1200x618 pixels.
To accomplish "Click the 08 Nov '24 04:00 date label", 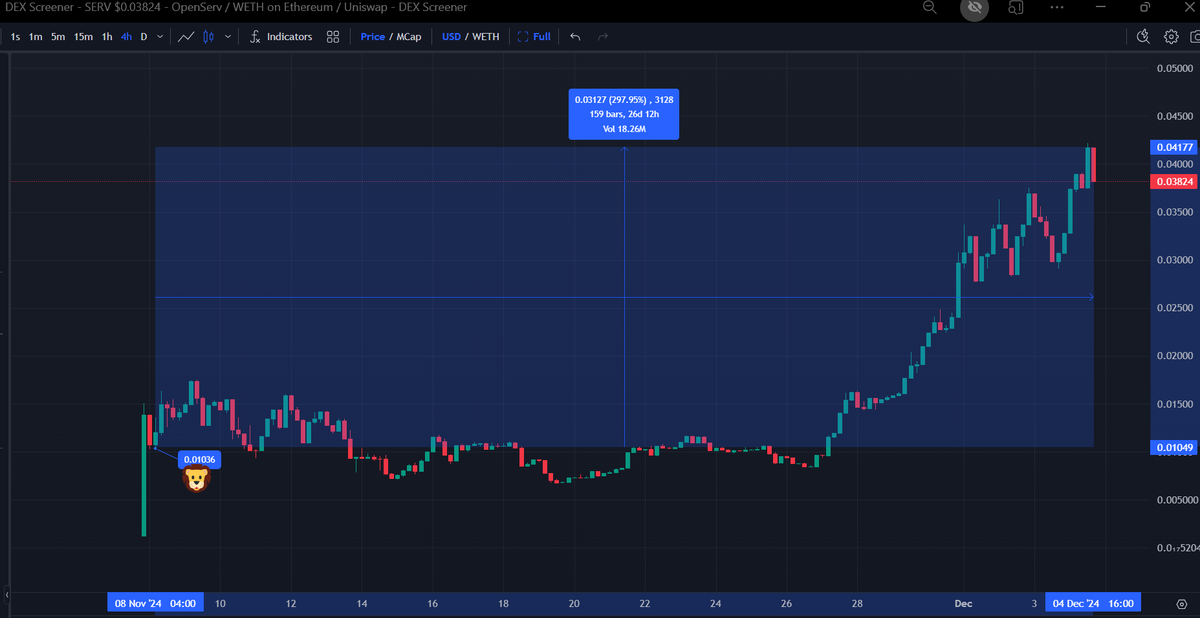I will pos(156,603).
